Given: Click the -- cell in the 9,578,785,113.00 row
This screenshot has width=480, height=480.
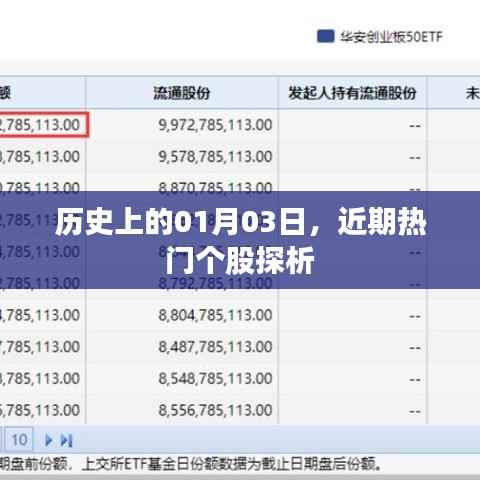Looking at the screenshot, I should point(415,158).
